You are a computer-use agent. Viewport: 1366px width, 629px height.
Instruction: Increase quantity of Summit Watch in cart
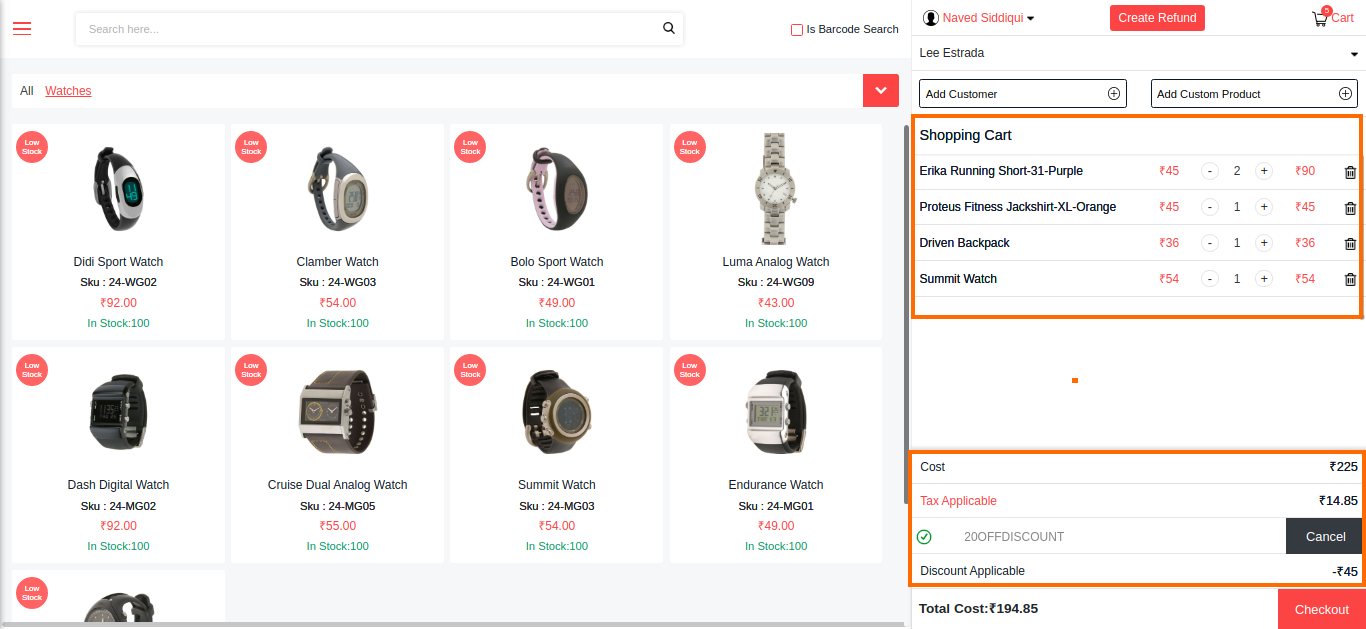[x=1264, y=279]
